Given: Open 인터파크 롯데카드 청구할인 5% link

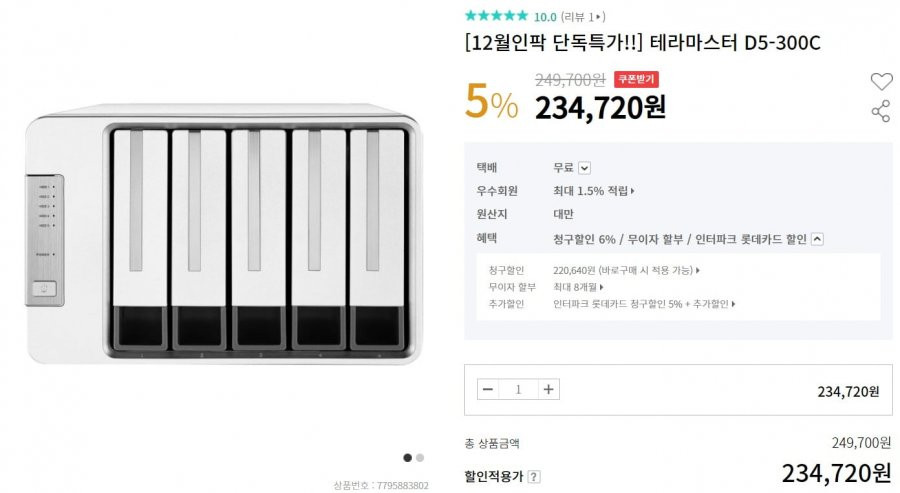Looking at the screenshot, I should click(644, 304).
